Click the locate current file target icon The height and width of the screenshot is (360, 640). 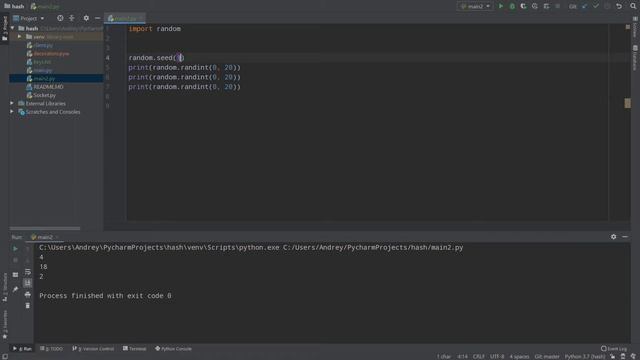pyautogui.click(x=60, y=18)
